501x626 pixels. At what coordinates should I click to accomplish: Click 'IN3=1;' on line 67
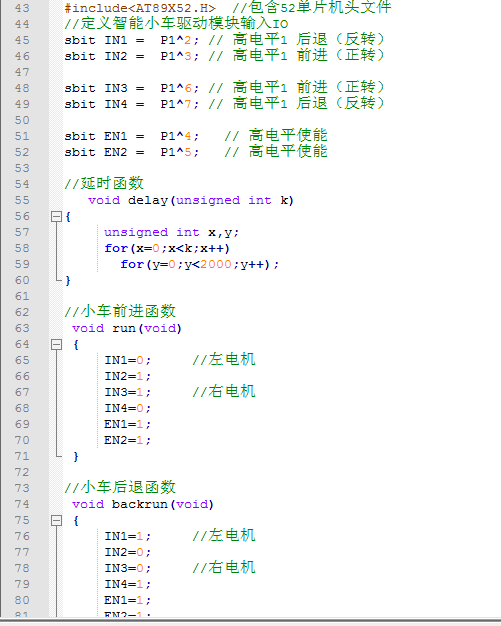(127, 392)
